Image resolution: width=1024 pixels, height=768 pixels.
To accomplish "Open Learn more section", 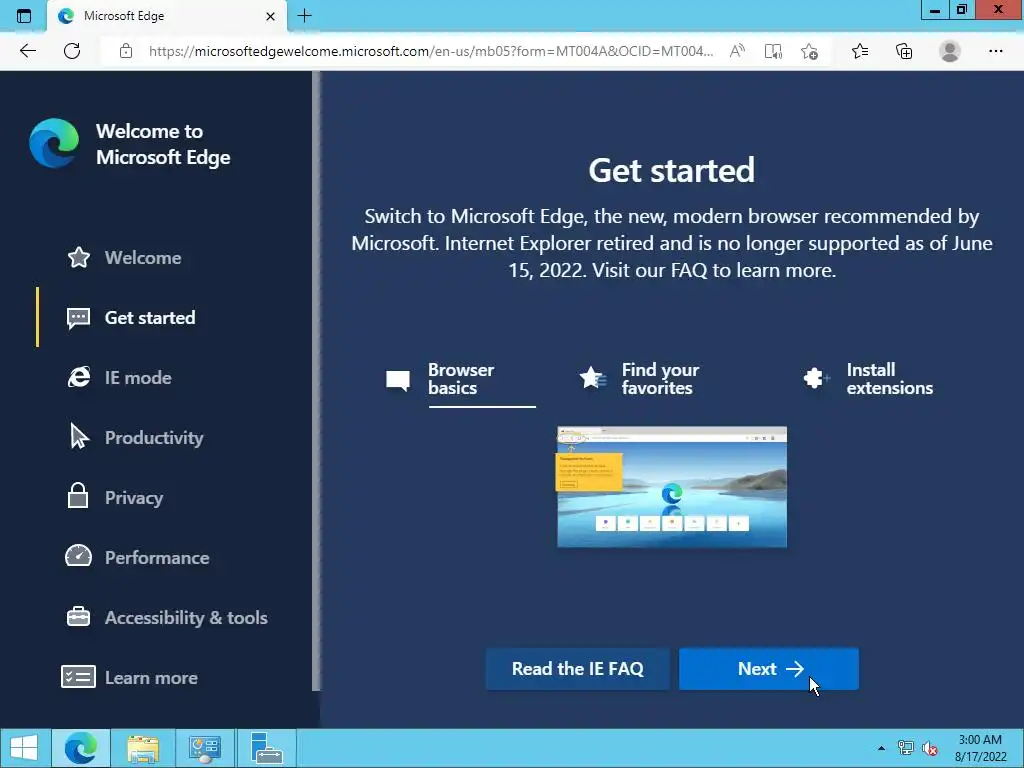I will 152,678.
